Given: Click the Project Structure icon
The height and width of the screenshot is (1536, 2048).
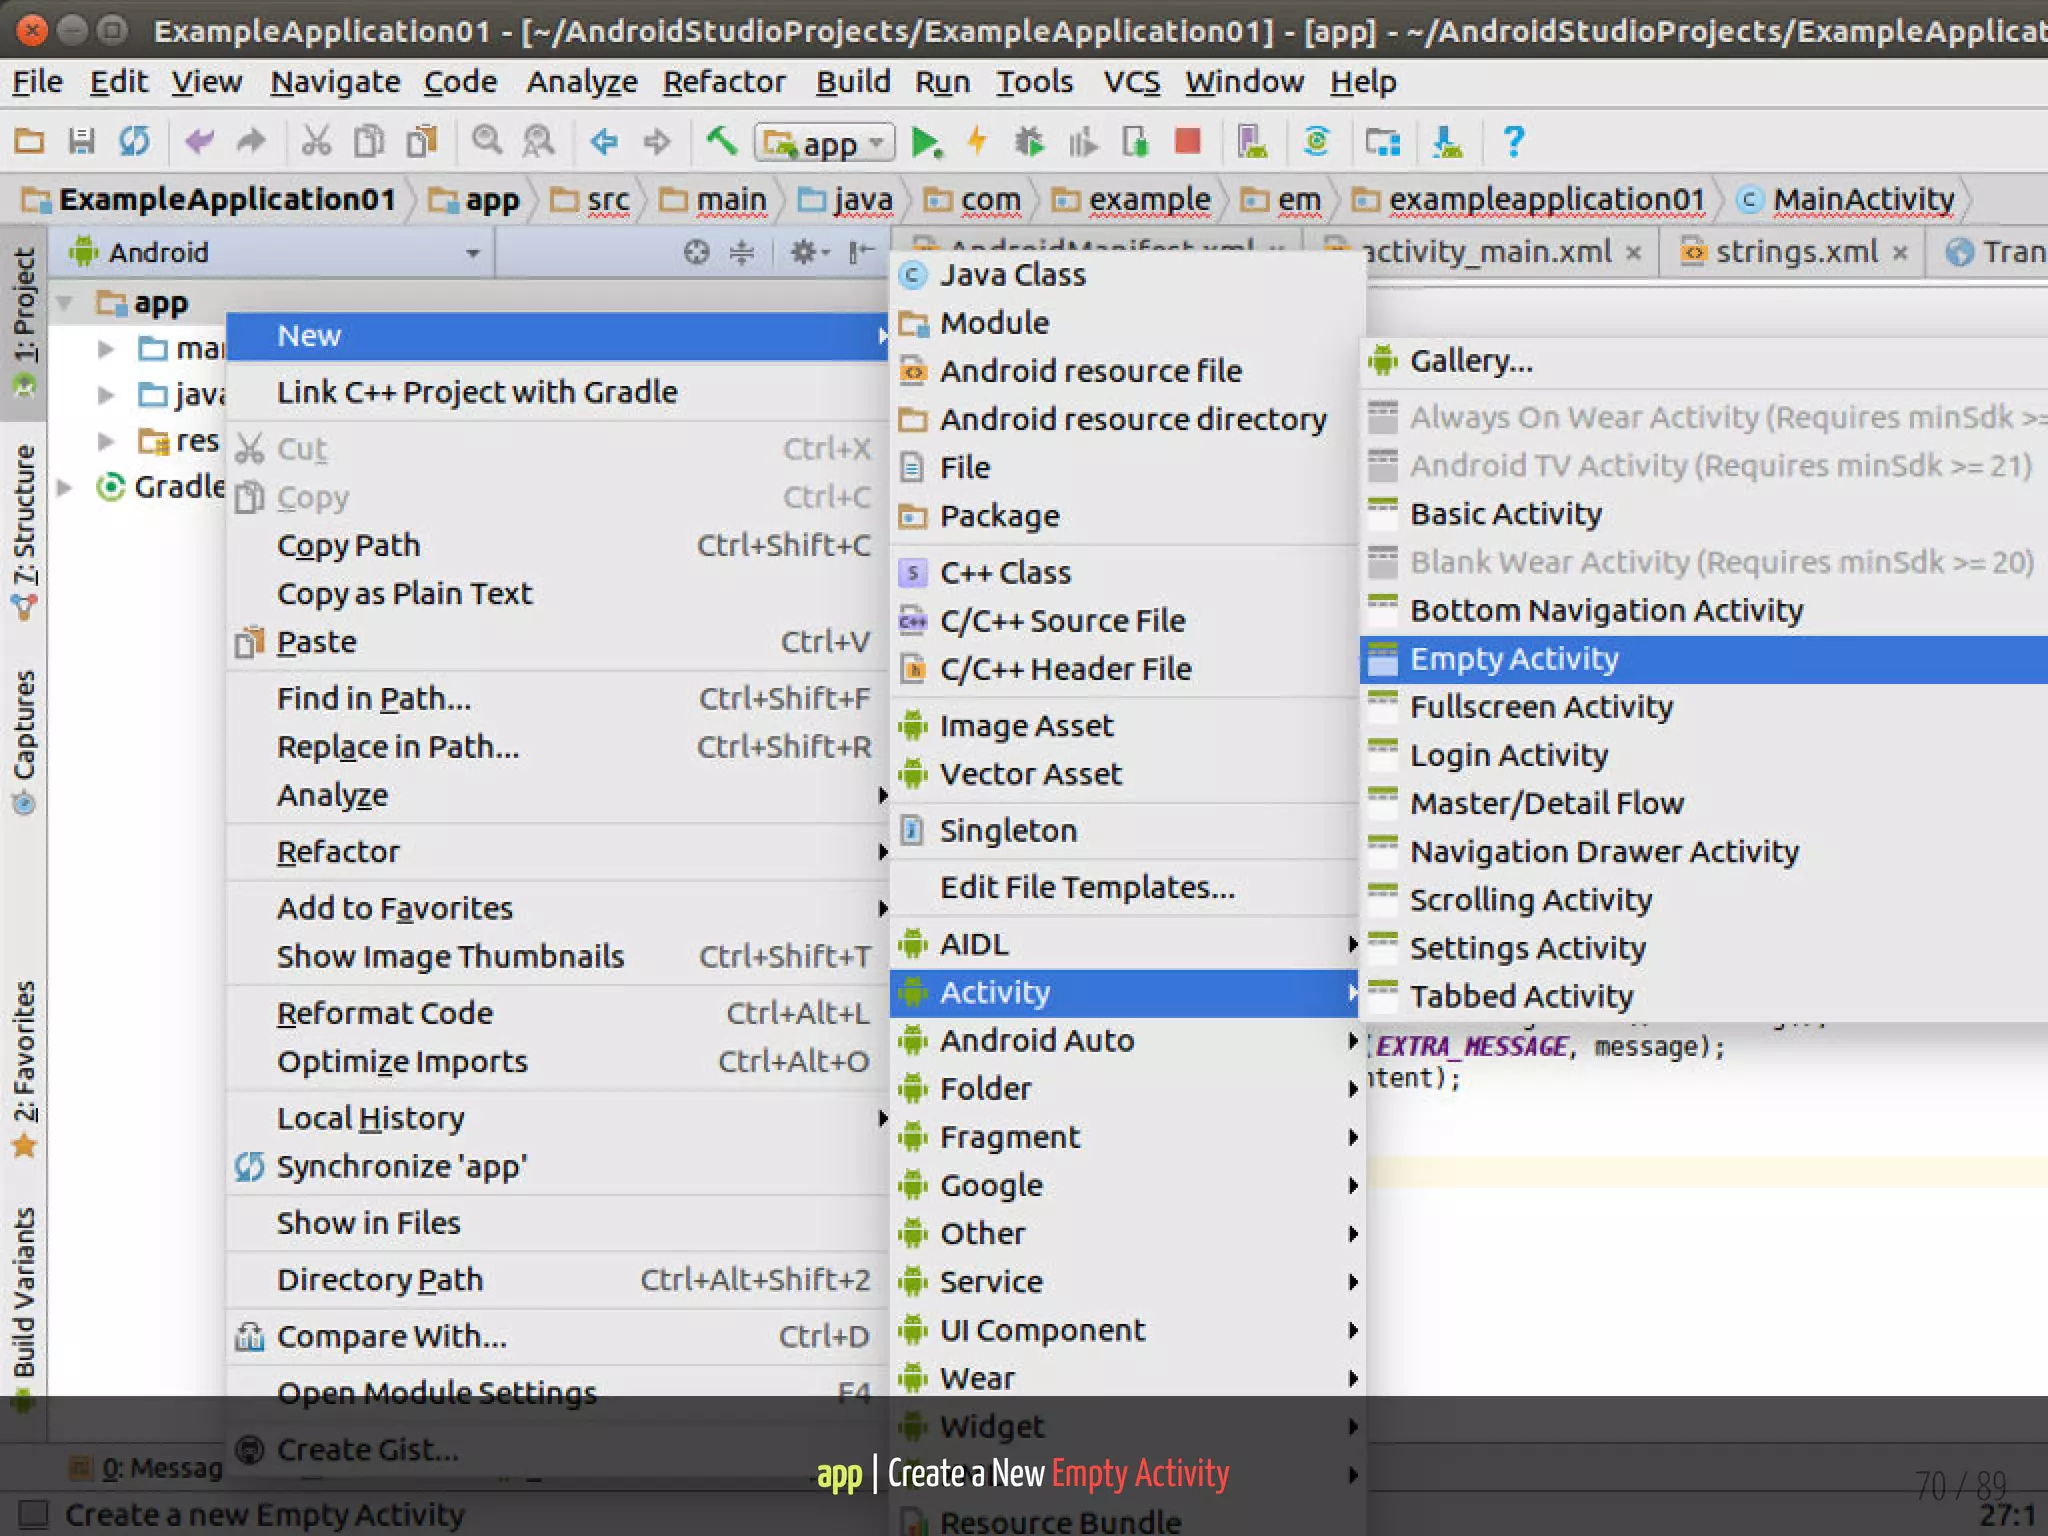Looking at the screenshot, I should pyautogui.click(x=1383, y=142).
